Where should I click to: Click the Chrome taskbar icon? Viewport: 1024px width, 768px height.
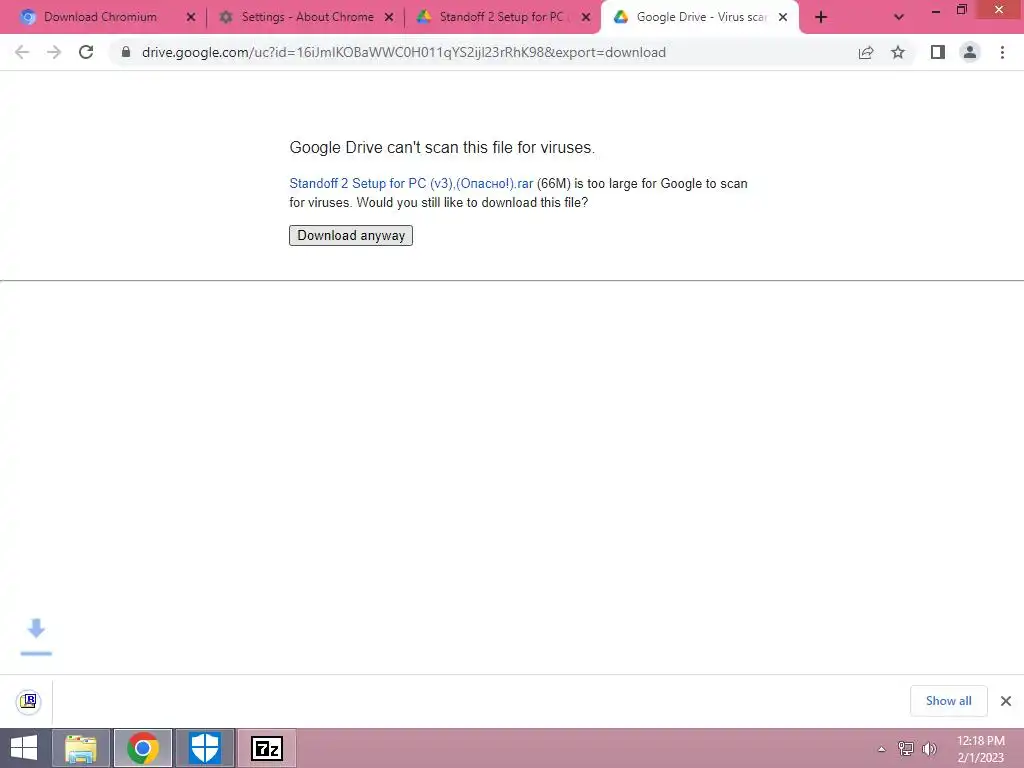pos(143,748)
